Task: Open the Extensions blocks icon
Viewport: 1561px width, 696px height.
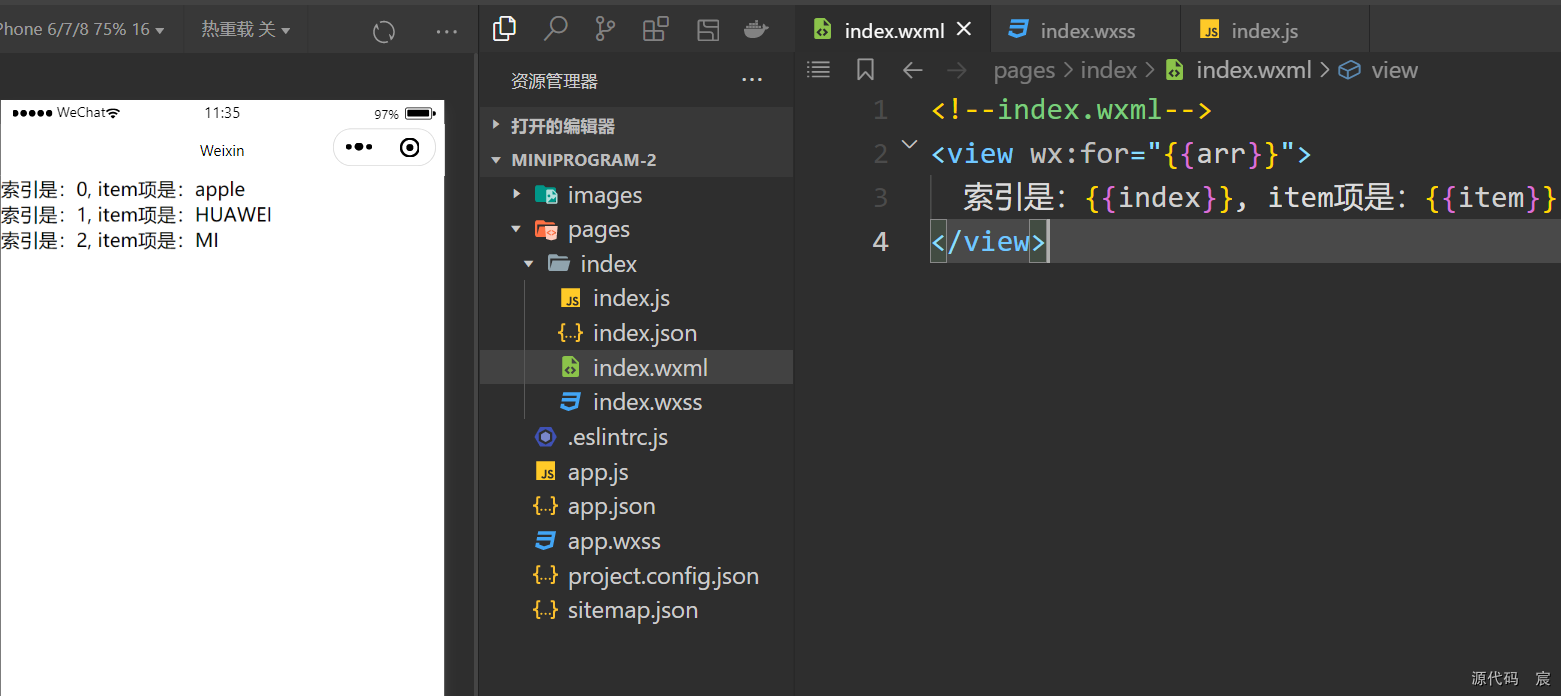Action: click(655, 29)
